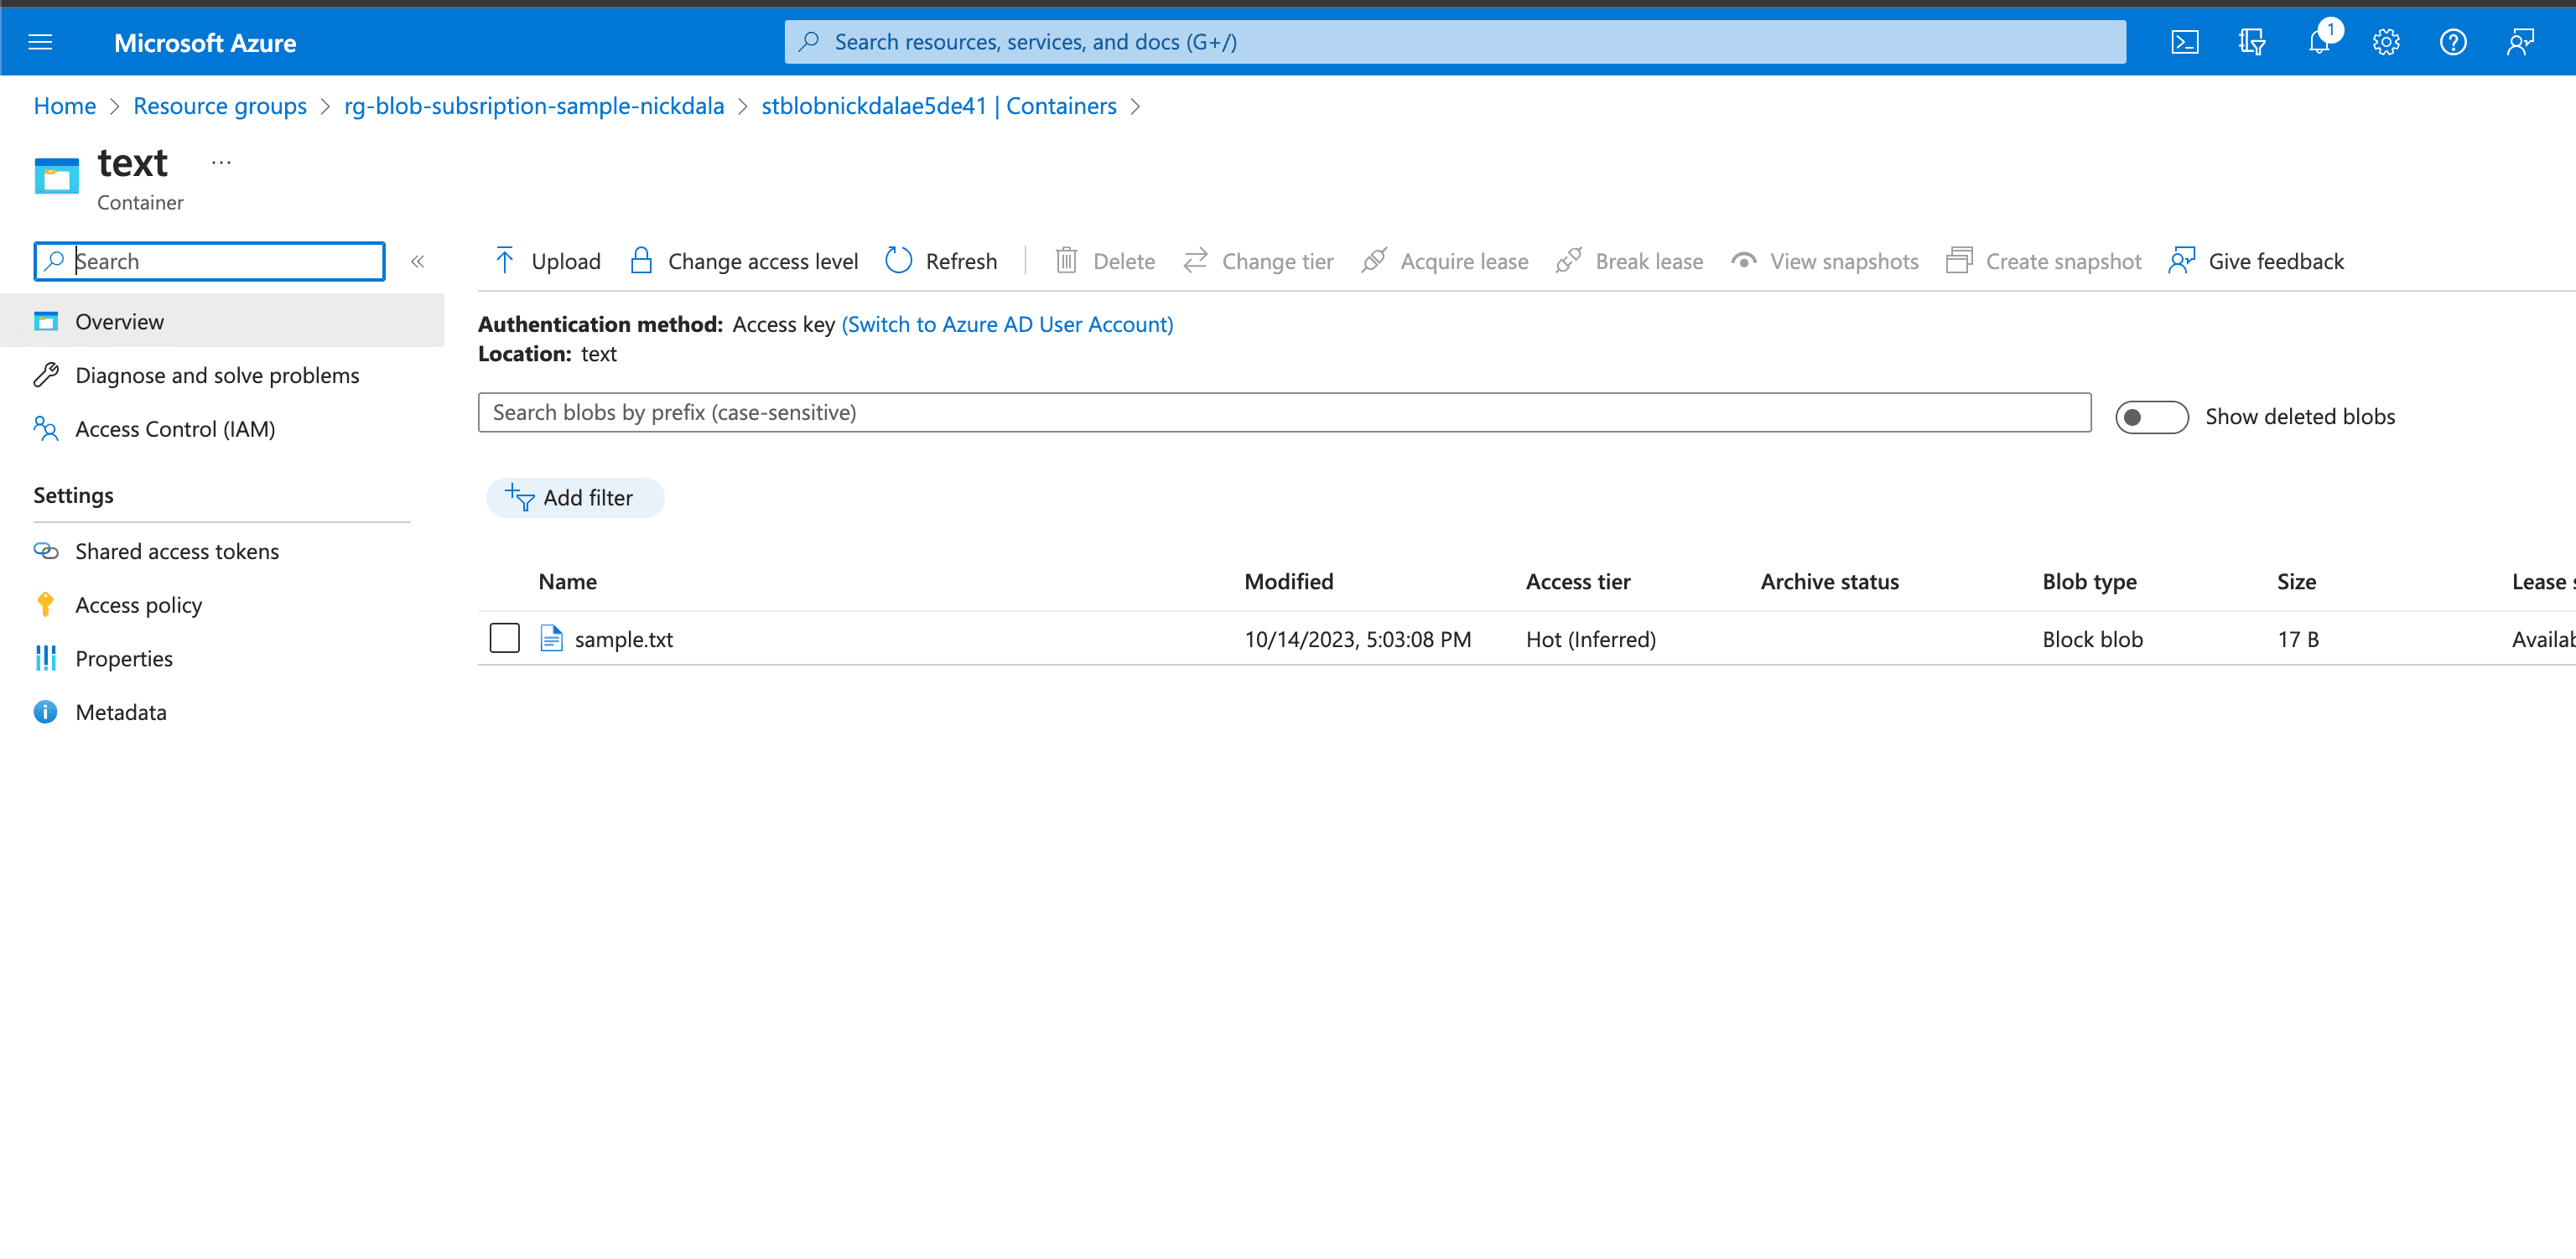Open portal settings gear

[2386, 42]
